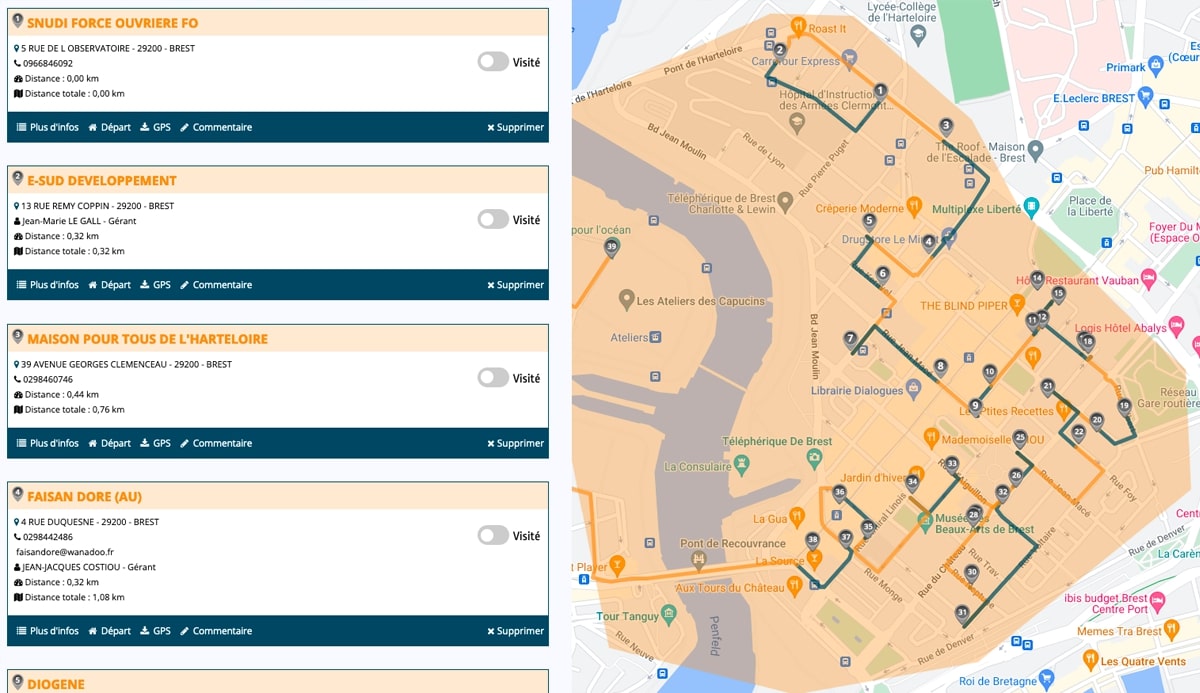Enable Visité switch for E-SUD DEVELOPPEMENT
Image resolution: width=1200 pixels, height=693 pixels.
493,220
